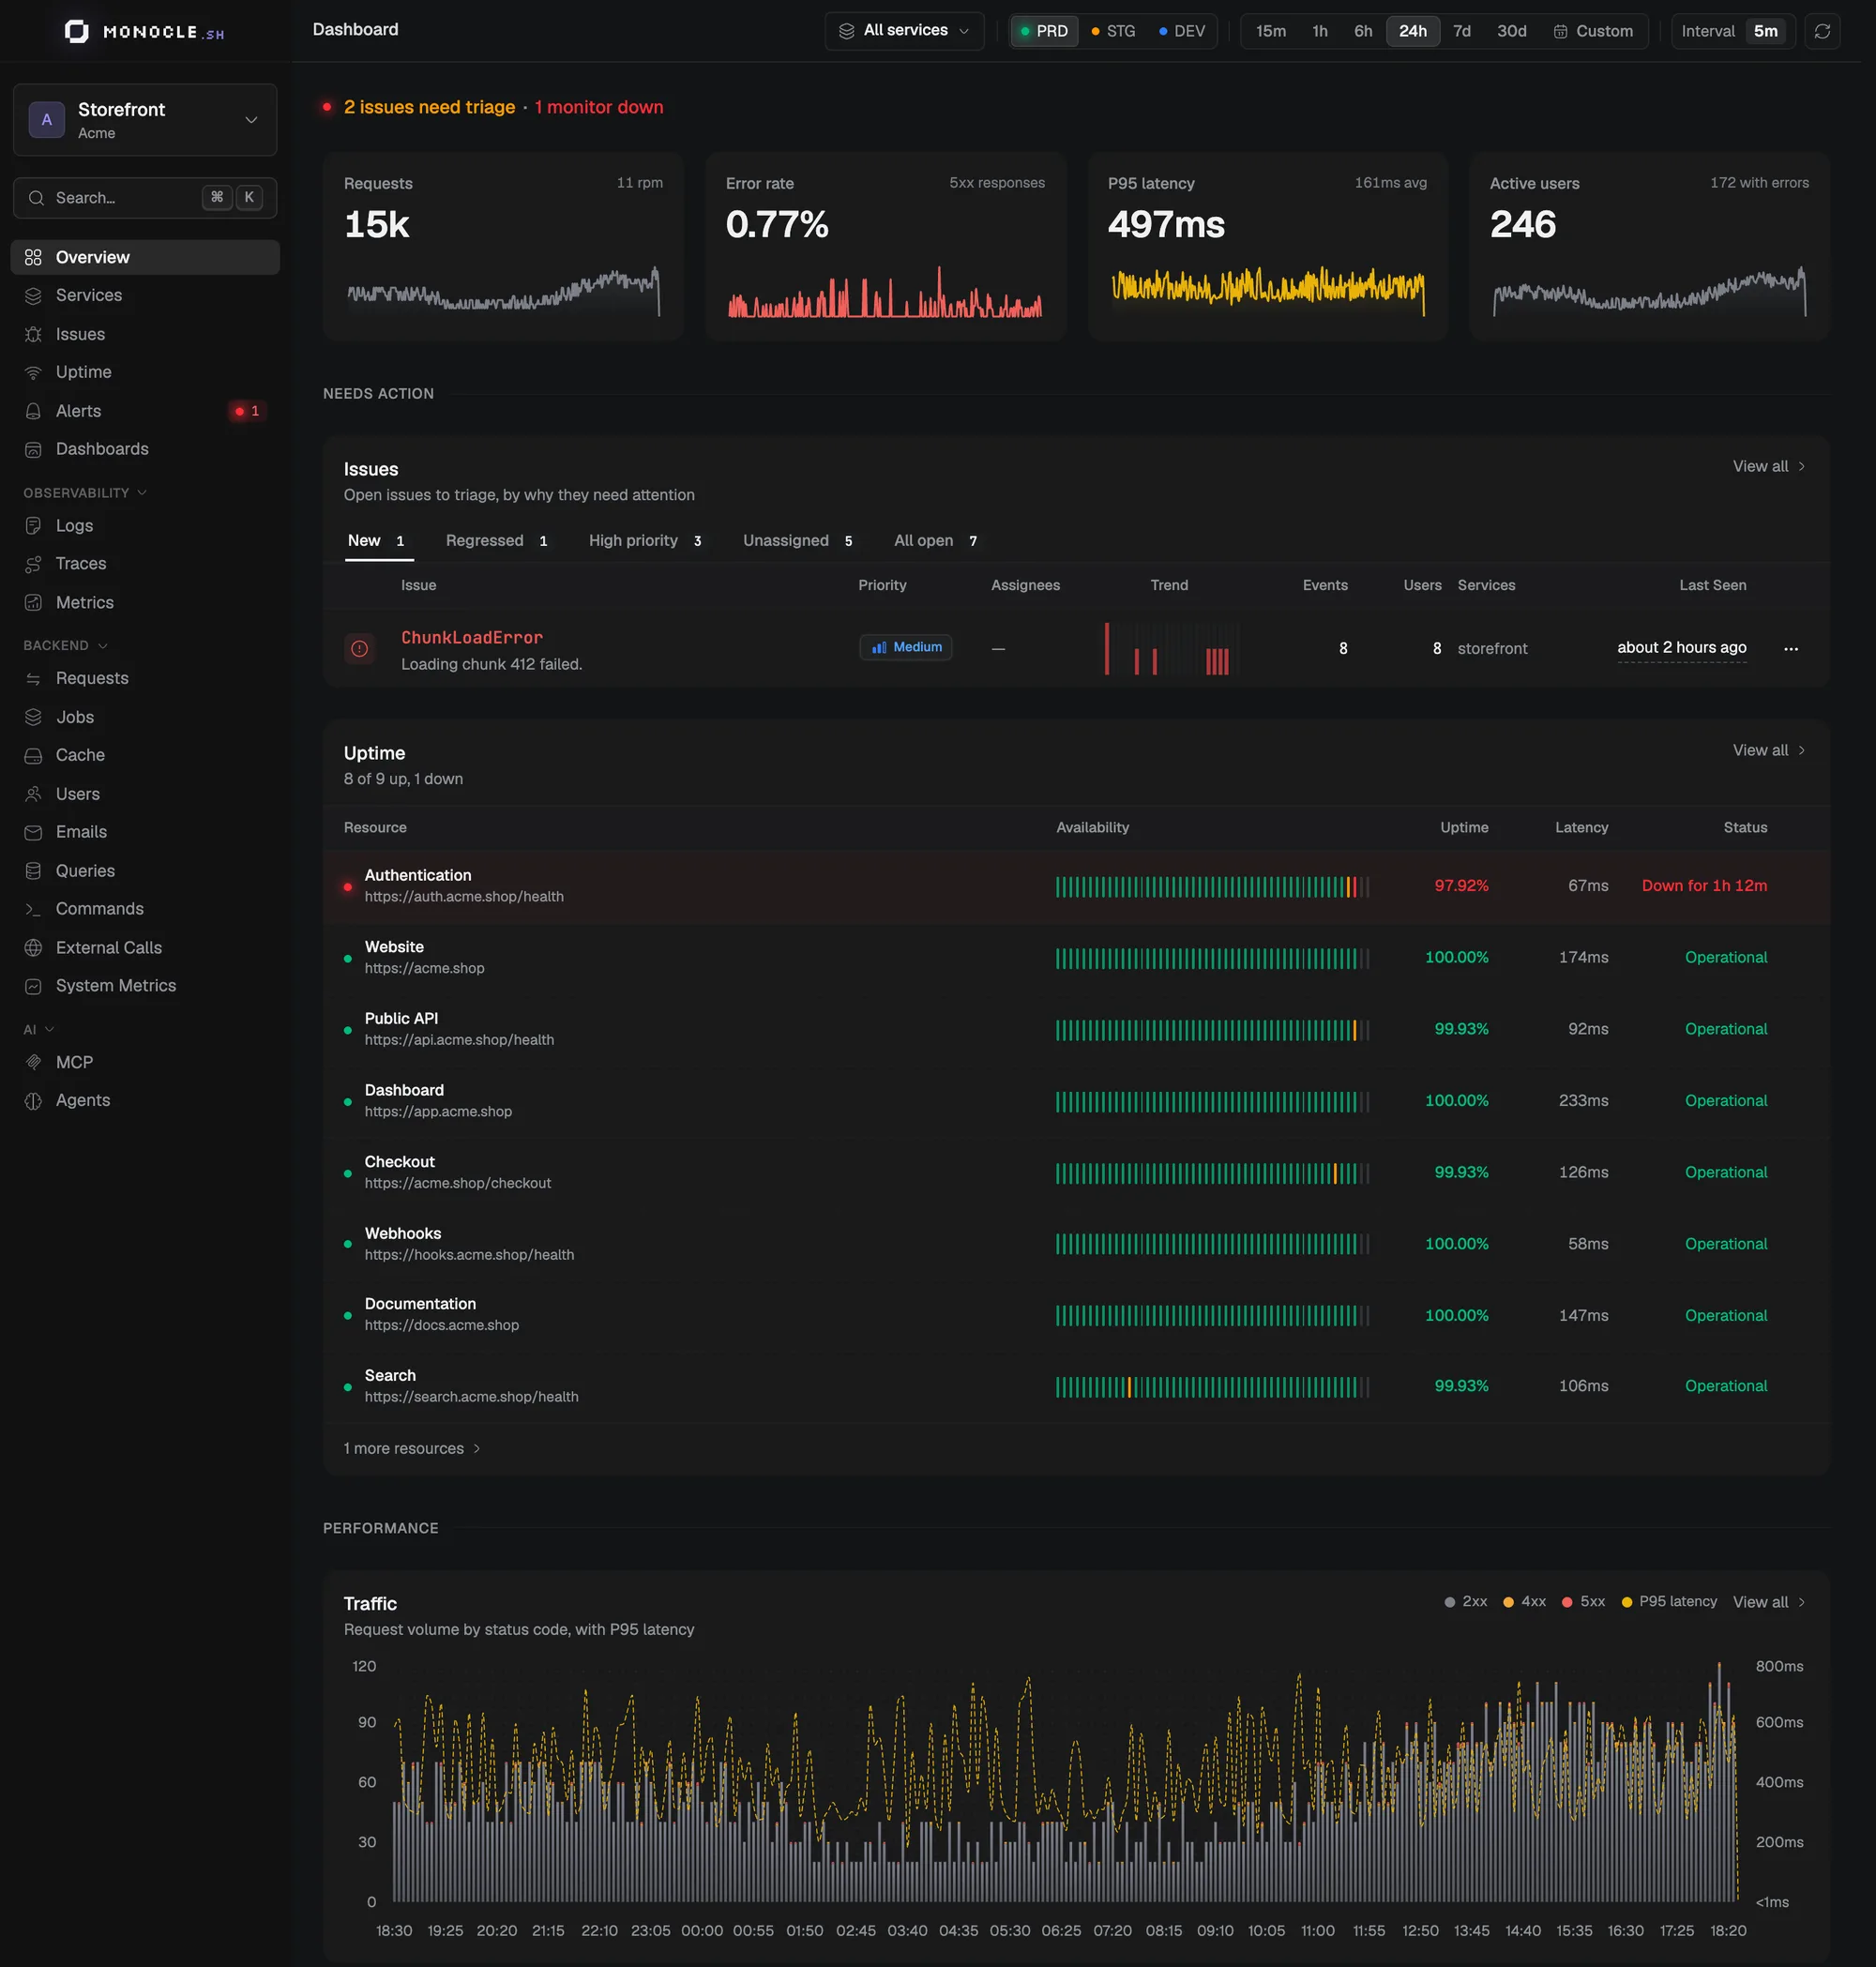
Task: Switch environment to DEV
Action: [1182, 31]
